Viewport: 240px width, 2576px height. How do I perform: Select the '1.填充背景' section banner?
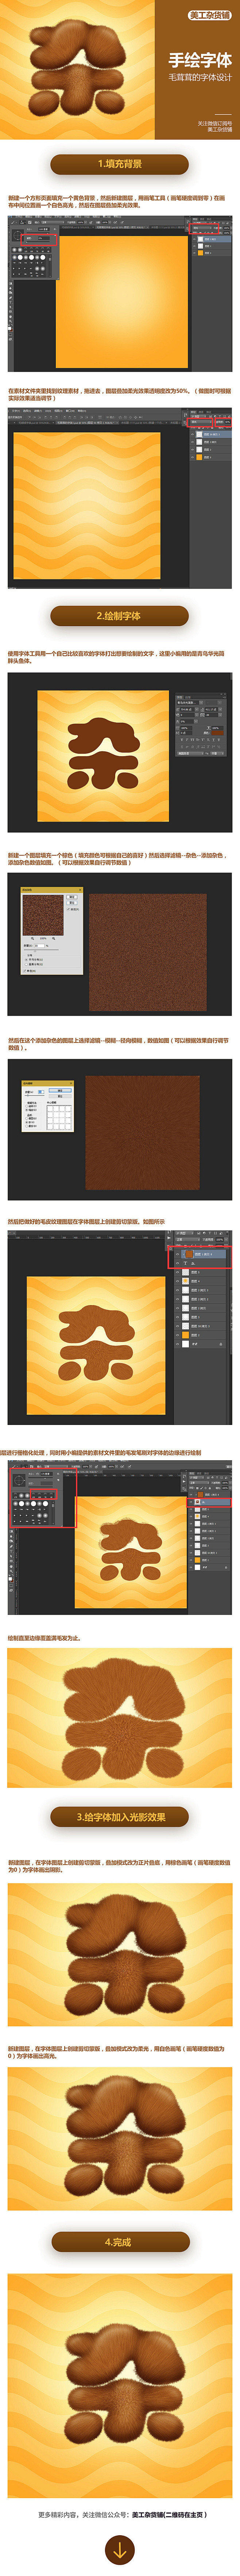(120, 164)
